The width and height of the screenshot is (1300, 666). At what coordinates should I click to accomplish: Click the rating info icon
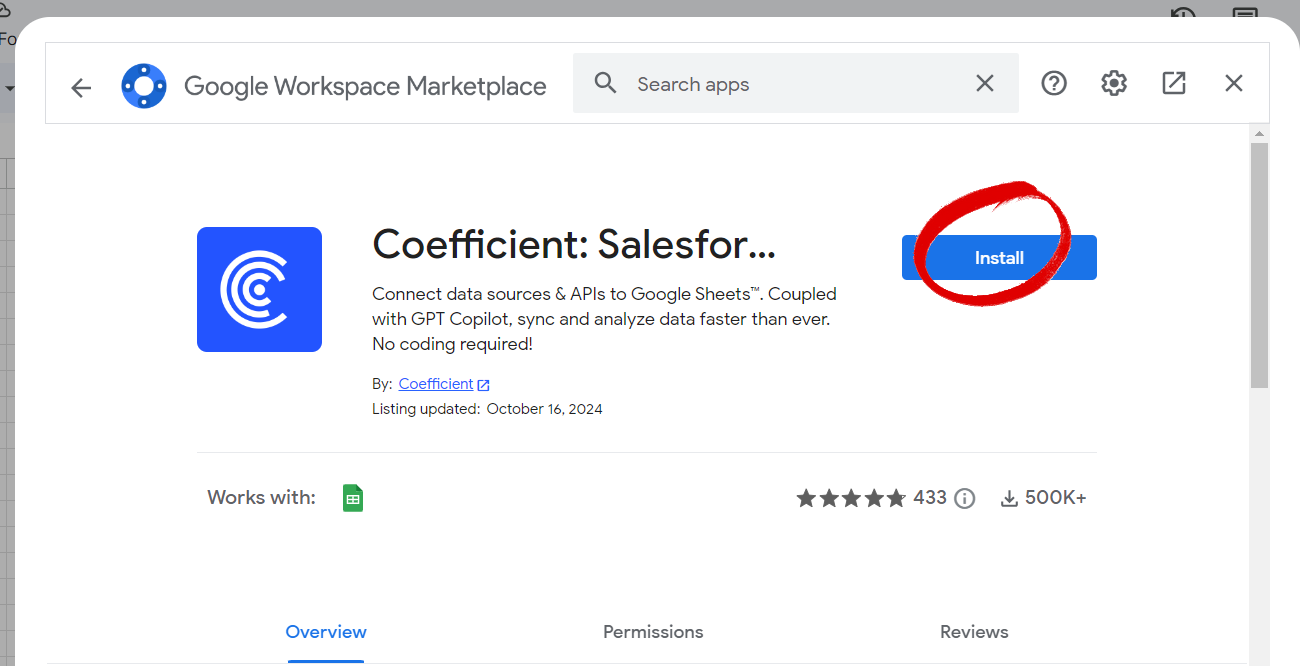964,498
